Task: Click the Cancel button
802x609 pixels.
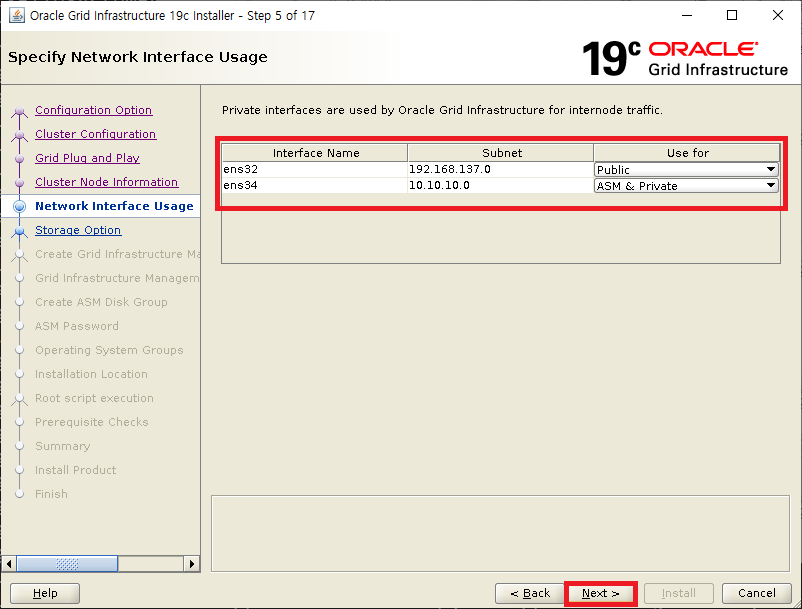Action: pyautogui.click(x=756, y=593)
